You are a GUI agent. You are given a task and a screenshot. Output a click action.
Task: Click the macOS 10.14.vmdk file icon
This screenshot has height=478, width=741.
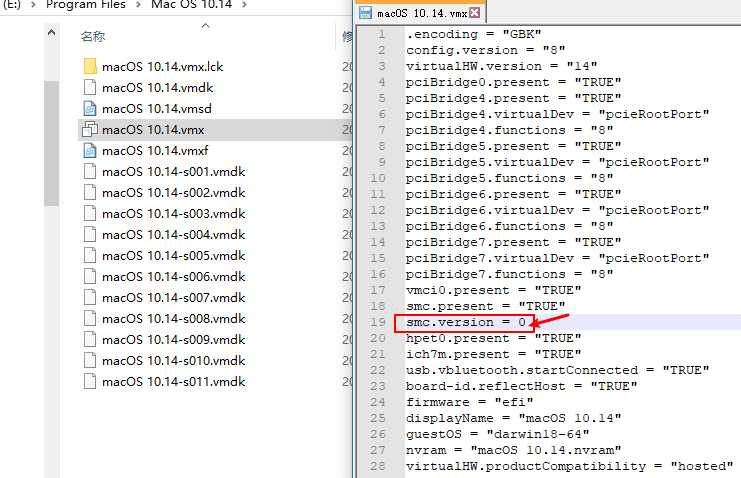coord(90,87)
